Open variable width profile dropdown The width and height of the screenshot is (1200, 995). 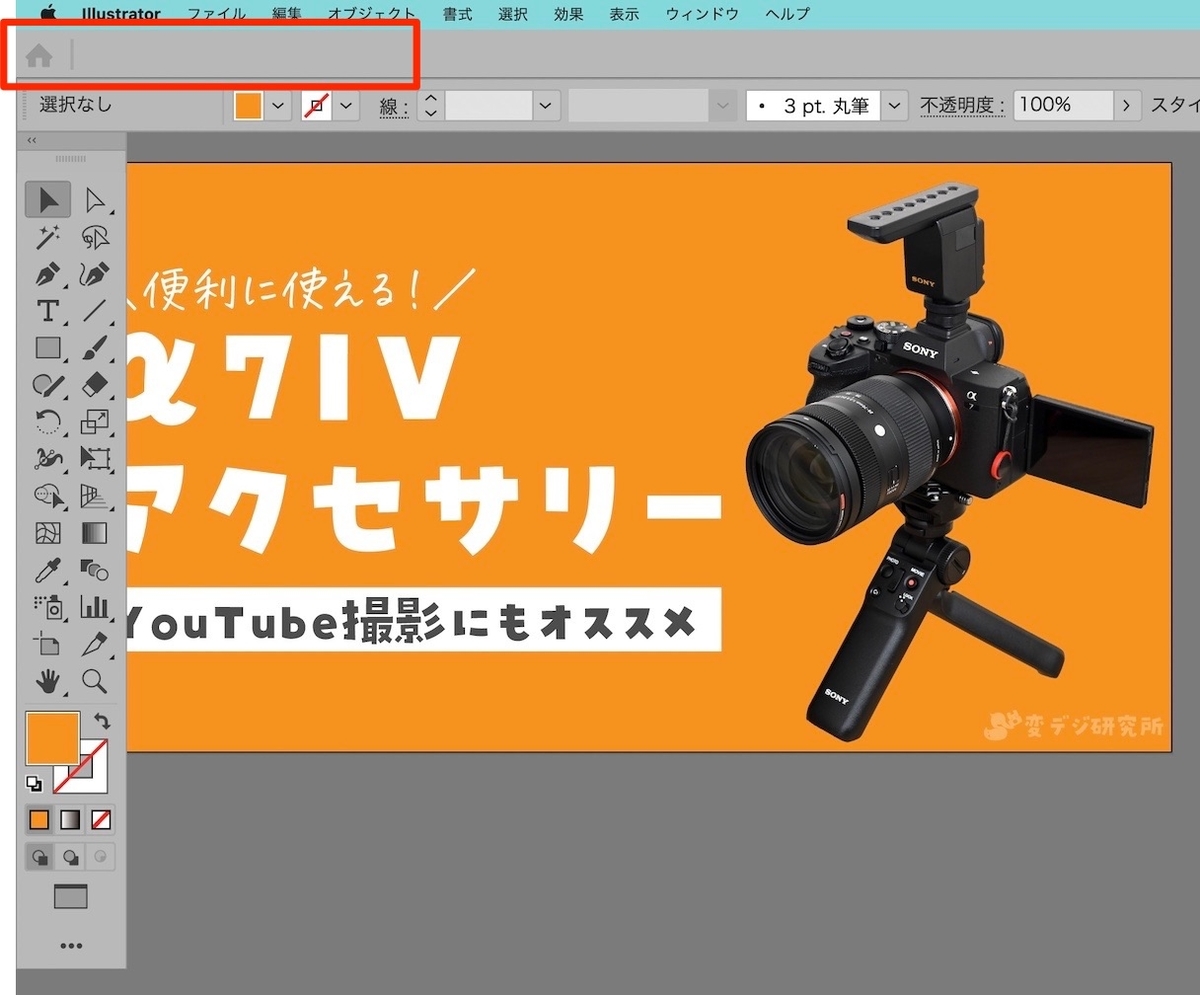(x=723, y=105)
